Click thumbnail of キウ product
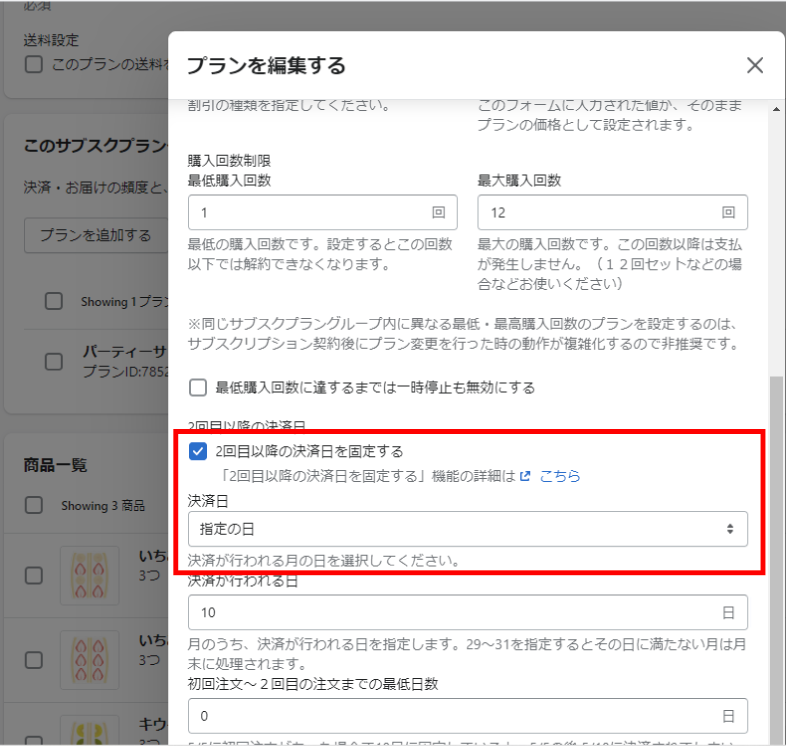This screenshot has height=746, width=786. click(x=90, y=730)
